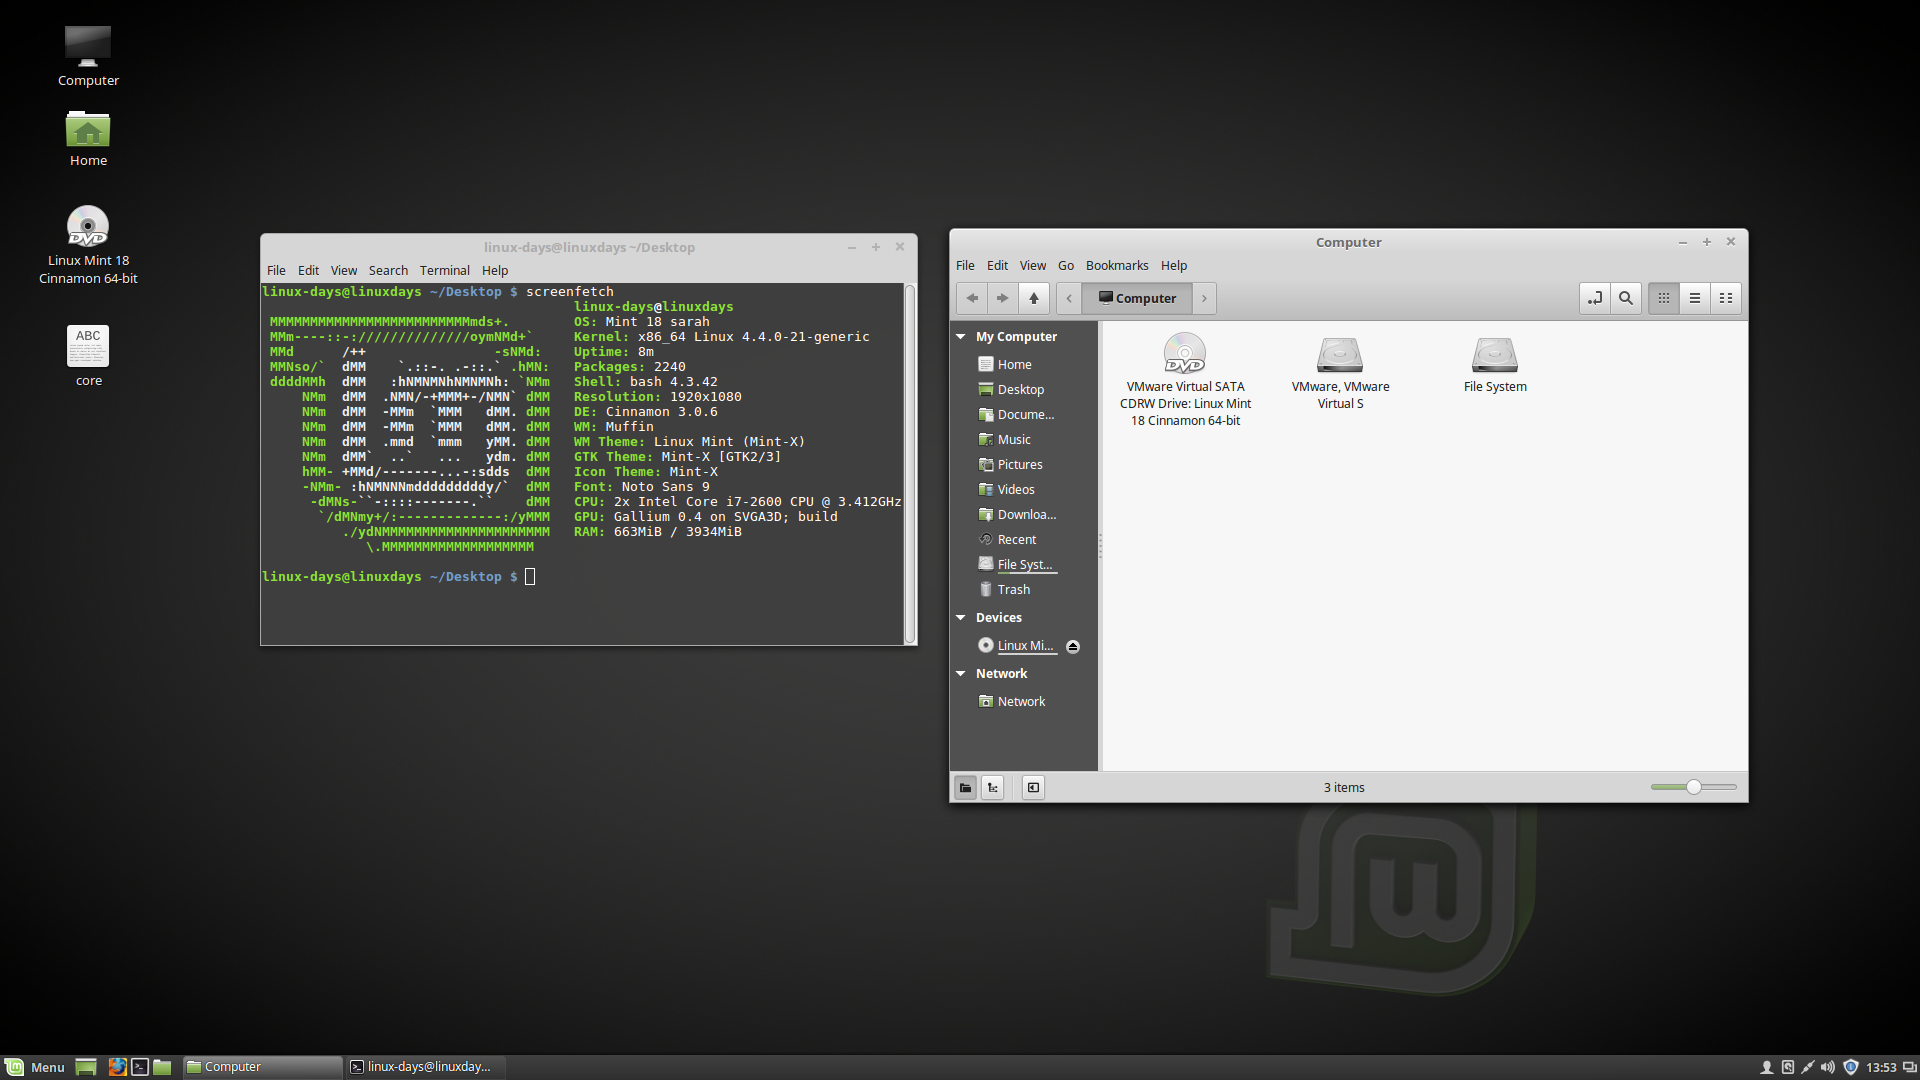Click path bar left scroll arrow
The image size is (1920, 1080).
[x=1069, y=298]
